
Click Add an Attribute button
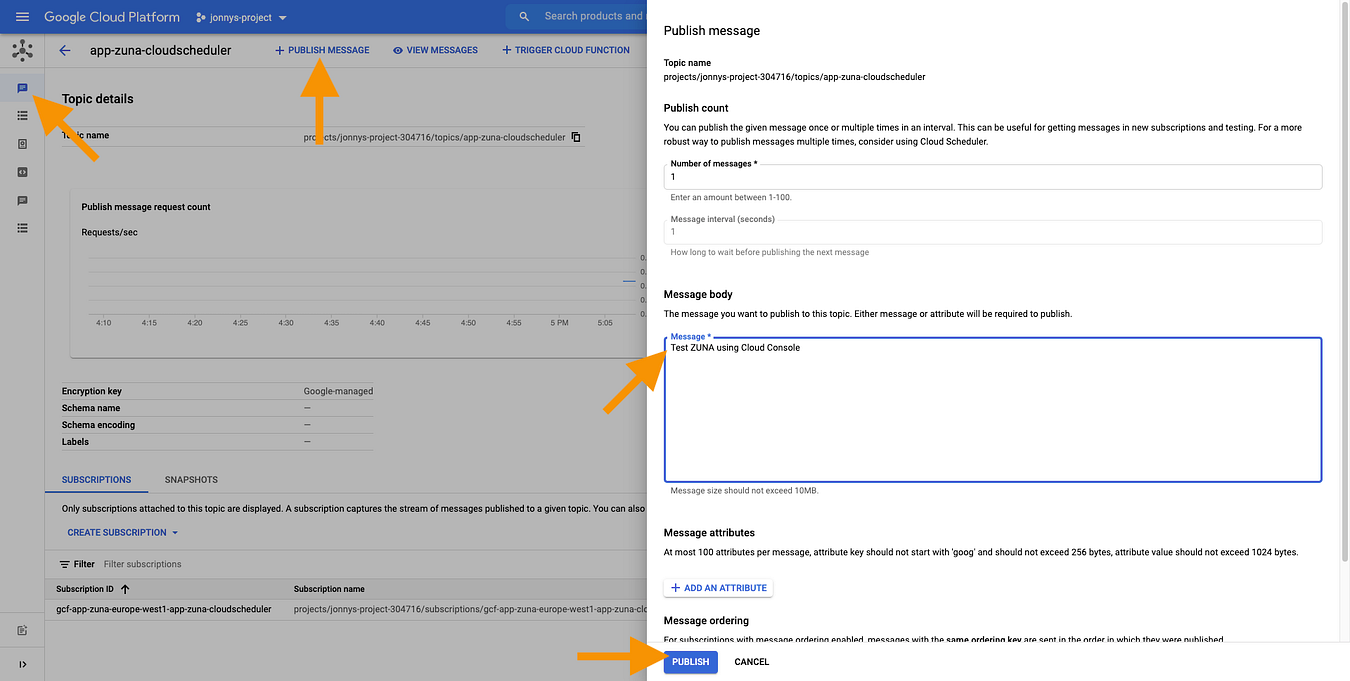pyautogui.click(x=718, y=588)
